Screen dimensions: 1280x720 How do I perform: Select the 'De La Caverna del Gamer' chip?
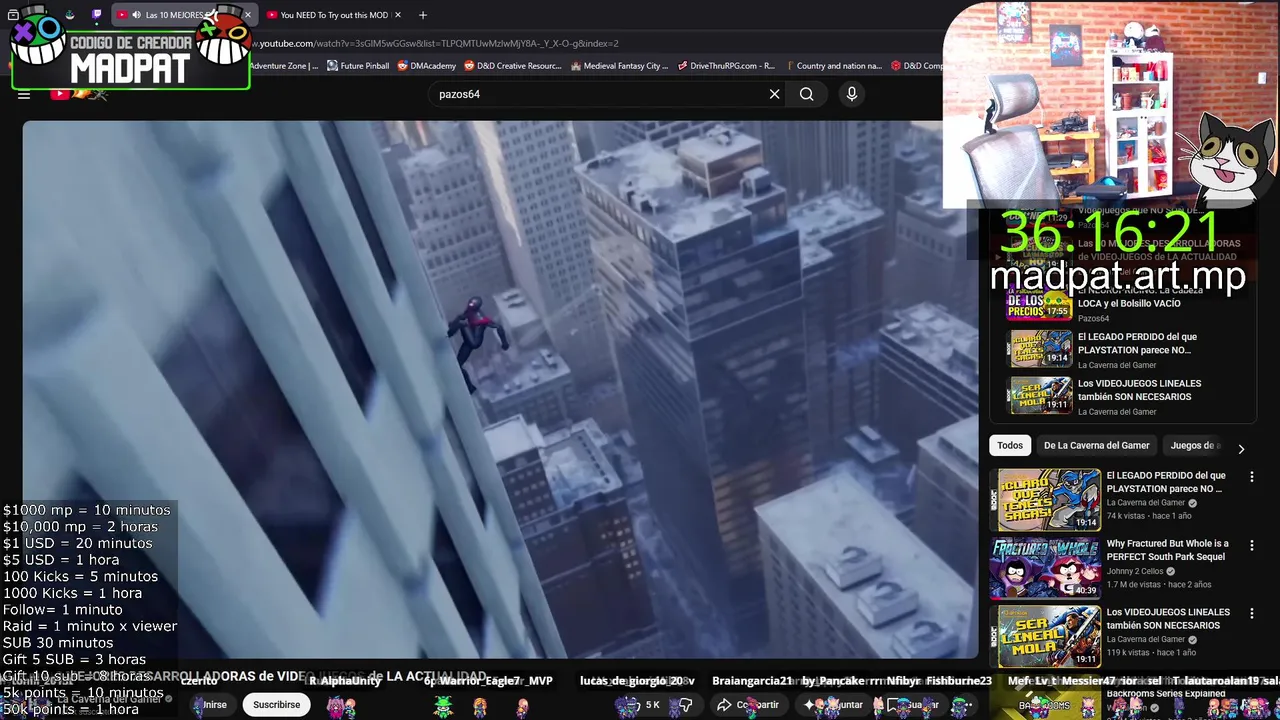pyautogui.click(x=1096, y=445)
